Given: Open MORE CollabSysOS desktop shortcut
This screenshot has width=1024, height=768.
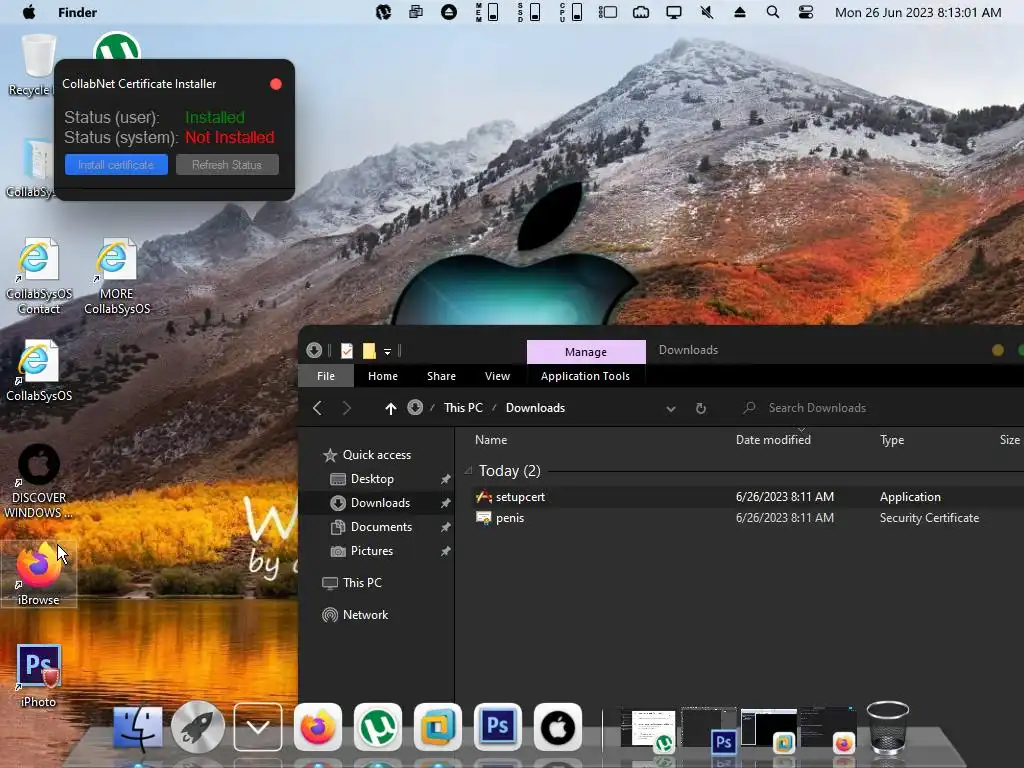Looking at the screenshot, I should [117, 276].
